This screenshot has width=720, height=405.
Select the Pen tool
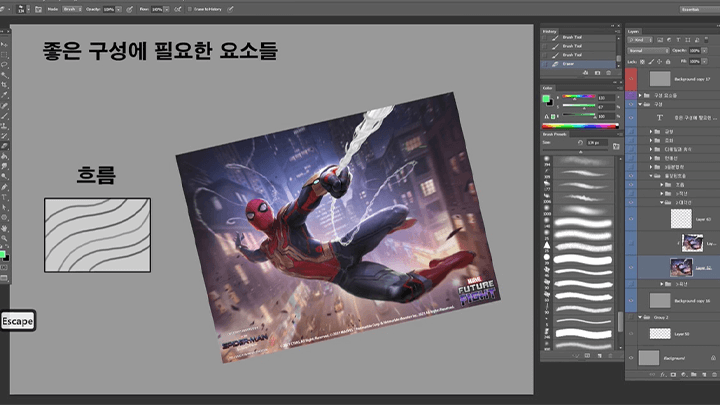4,187
